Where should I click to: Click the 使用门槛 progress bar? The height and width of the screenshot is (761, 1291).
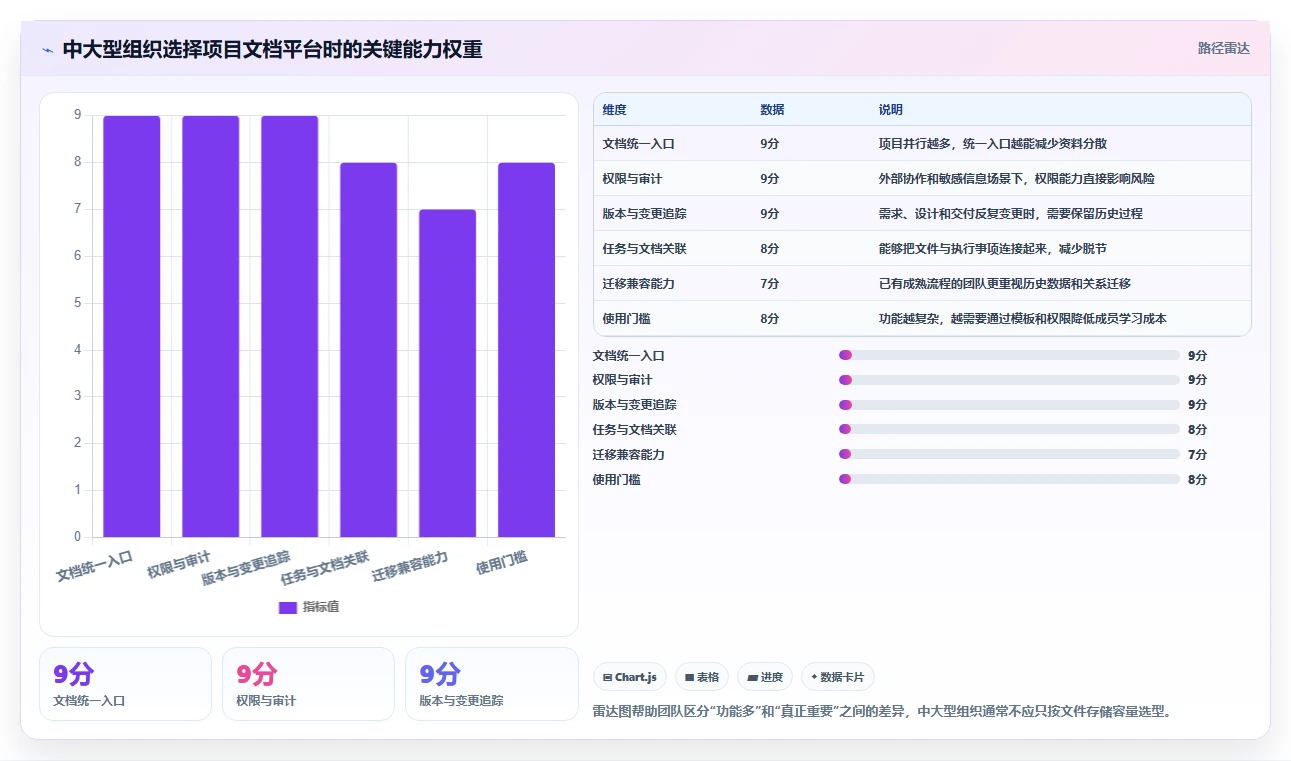1009,479
